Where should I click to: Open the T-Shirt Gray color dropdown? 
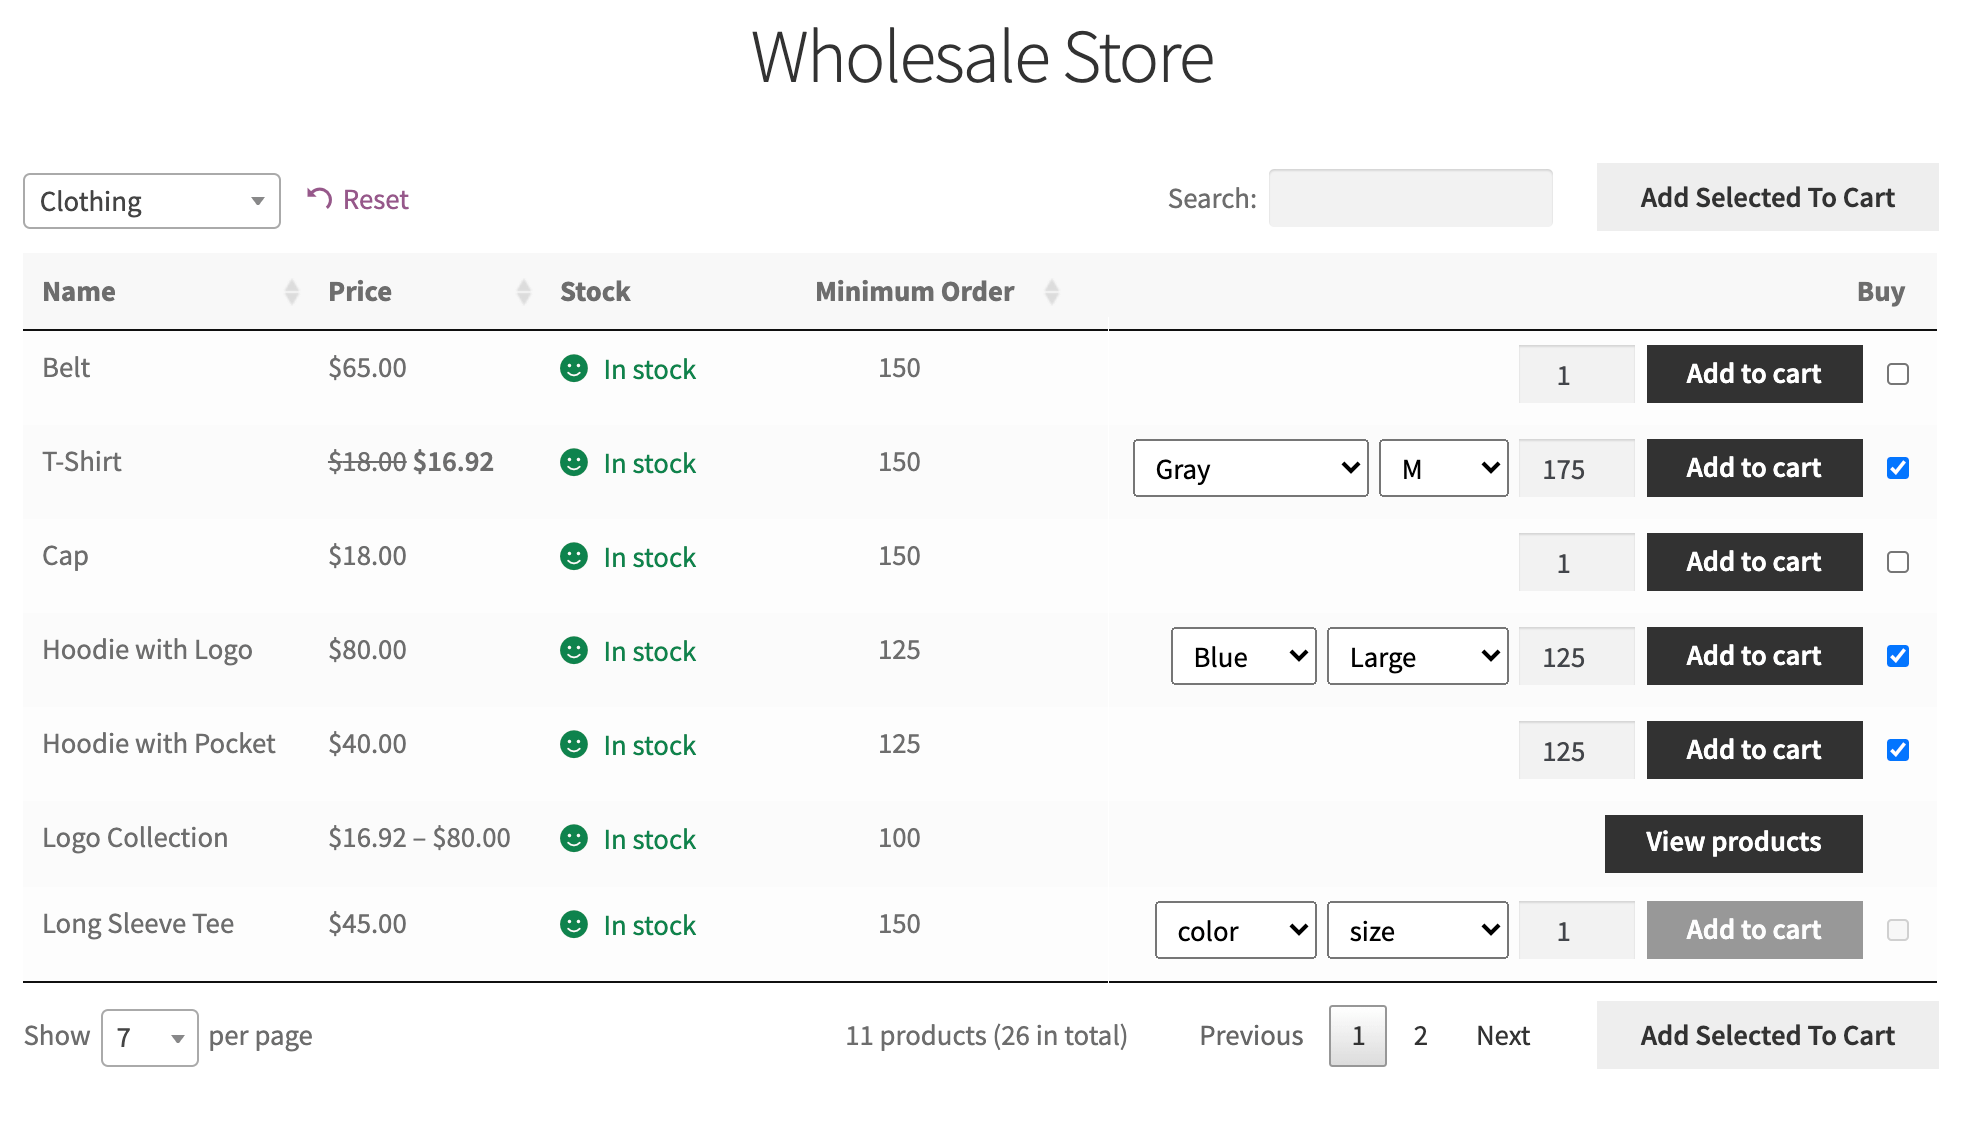point(1250,468)
